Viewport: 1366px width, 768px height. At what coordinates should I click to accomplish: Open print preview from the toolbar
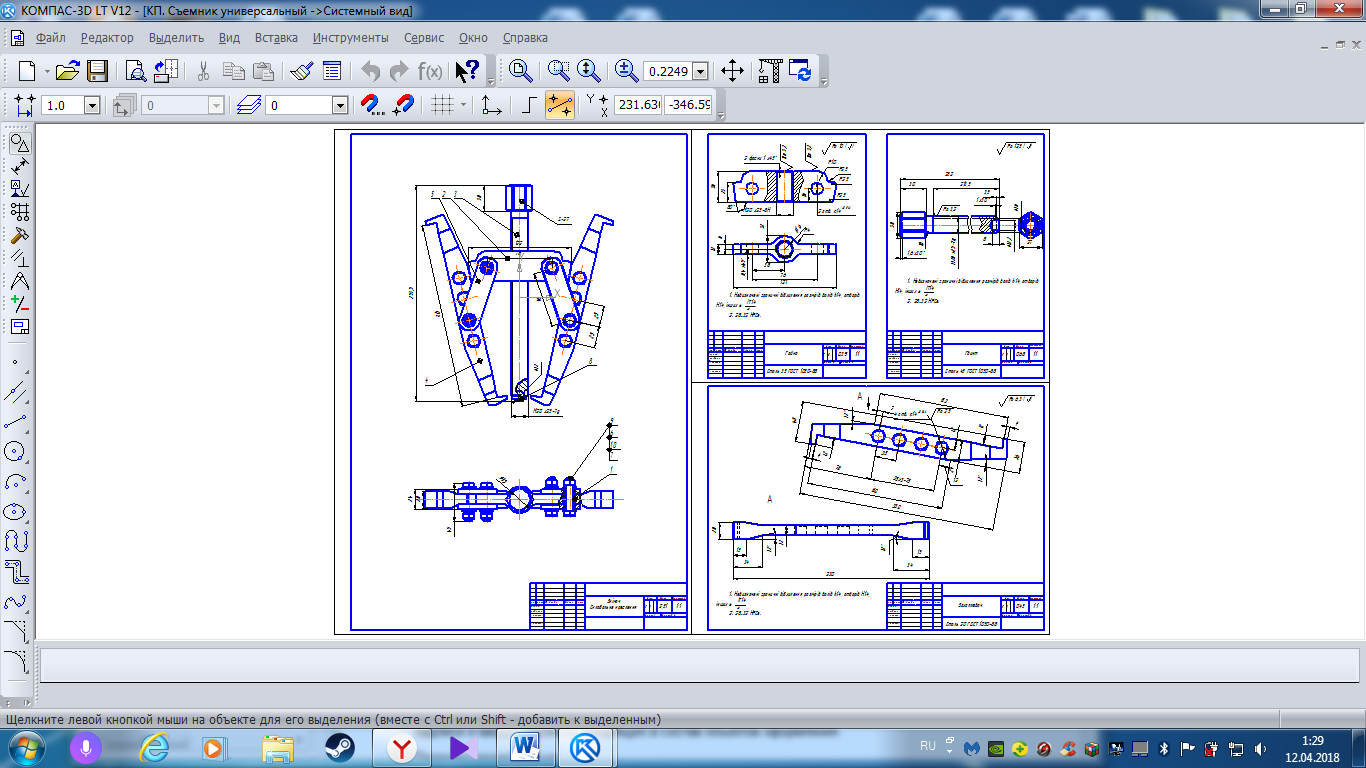click(135, 71)
